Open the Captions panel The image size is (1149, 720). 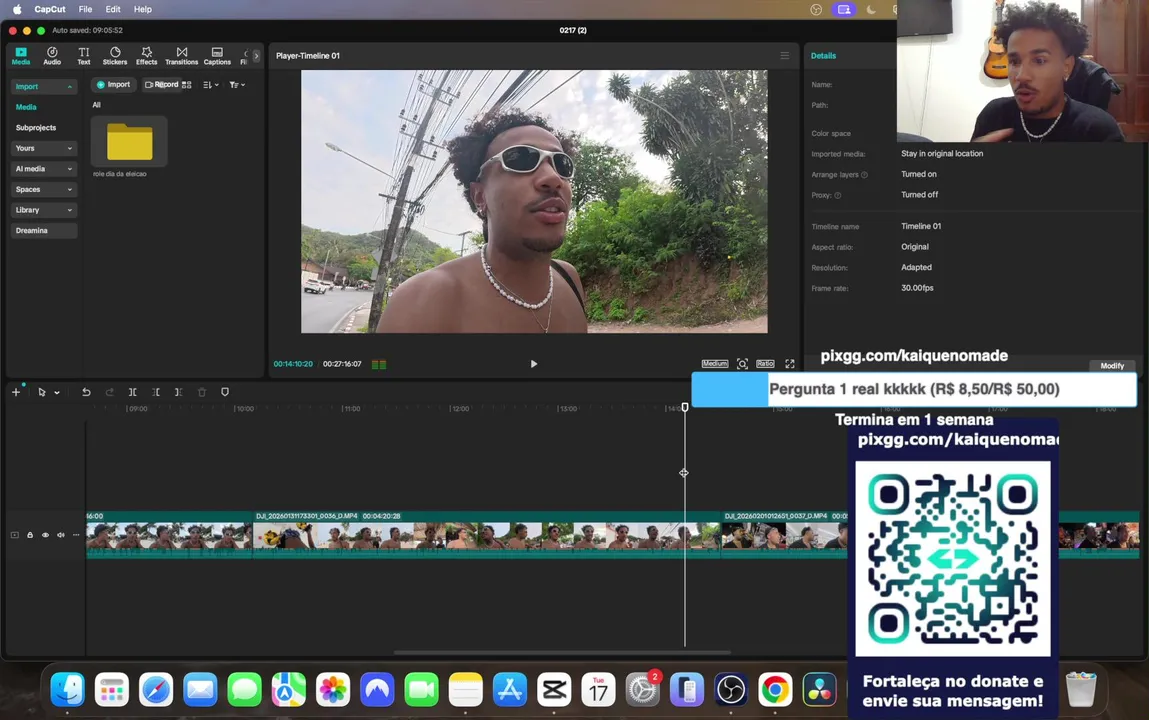coord(217,56)
